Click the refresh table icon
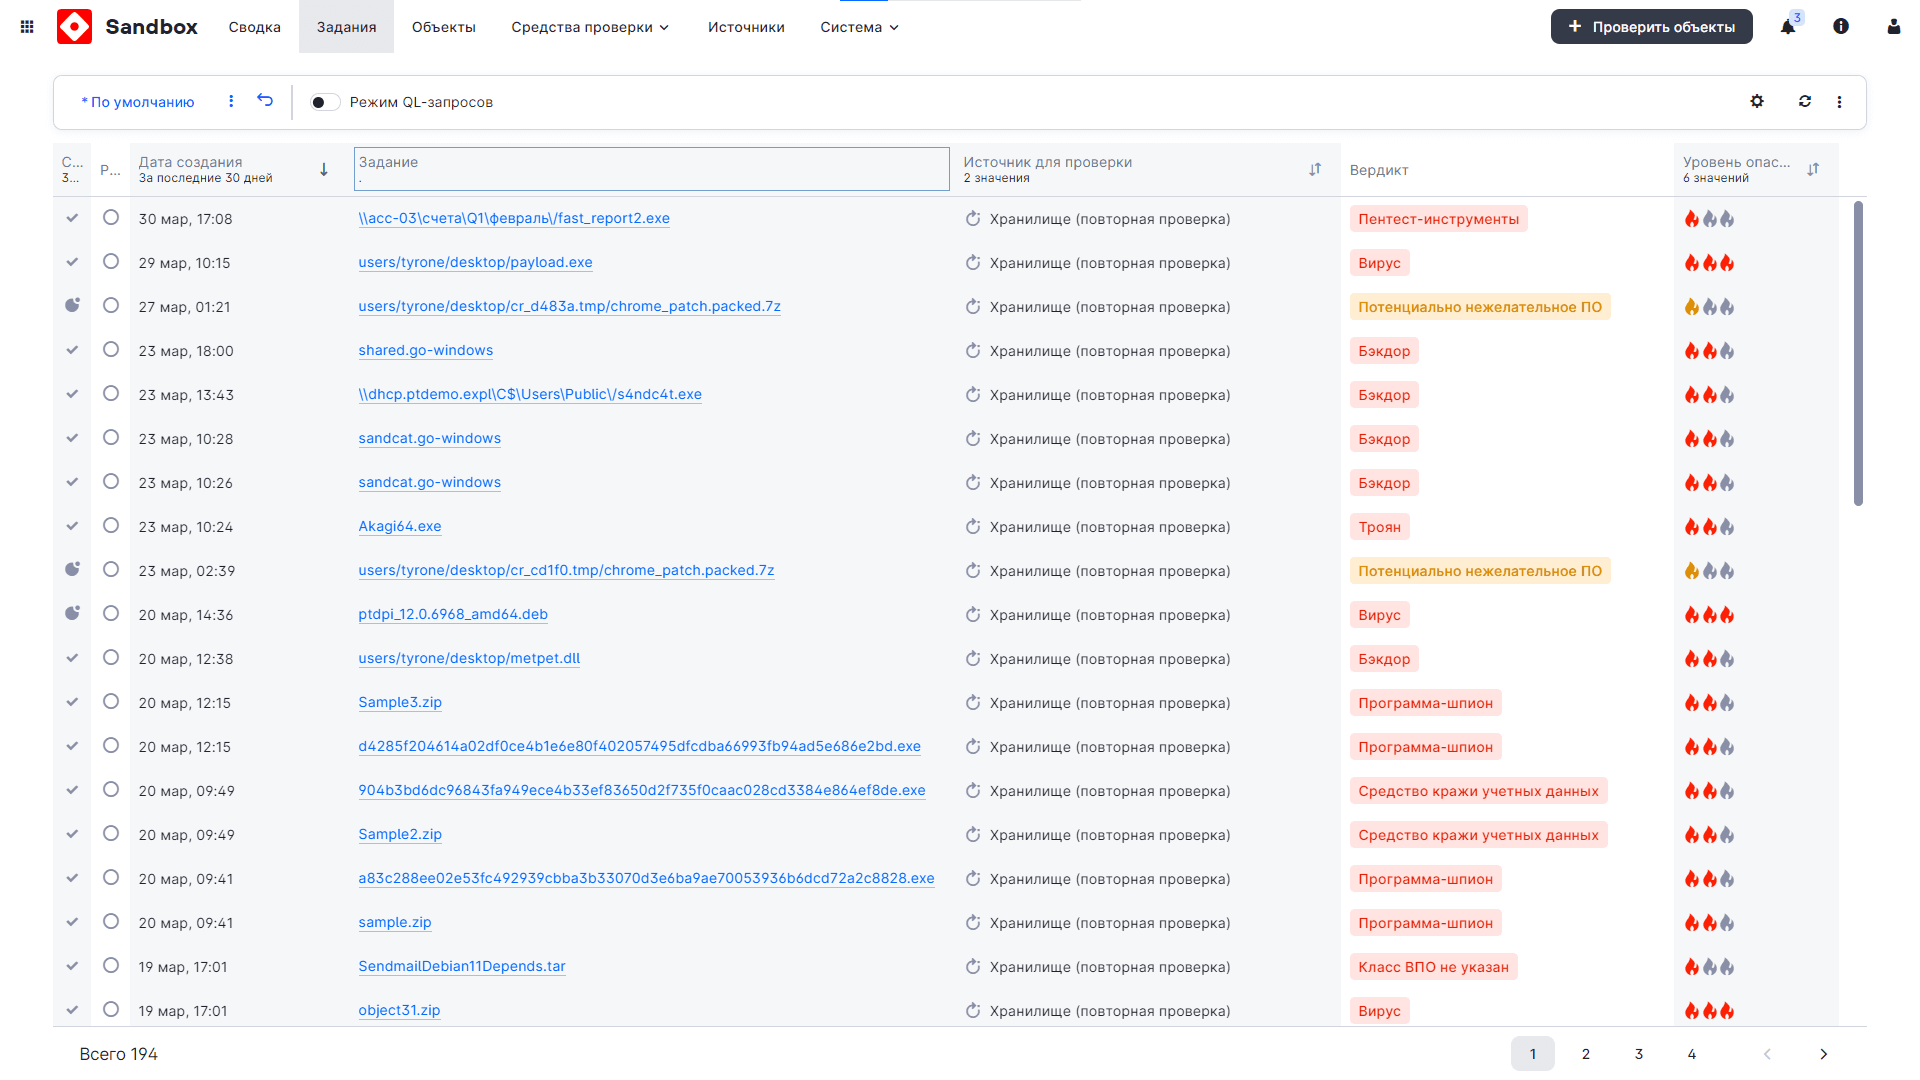The image size is (1920, 1080). click(x=1805, y=101)
